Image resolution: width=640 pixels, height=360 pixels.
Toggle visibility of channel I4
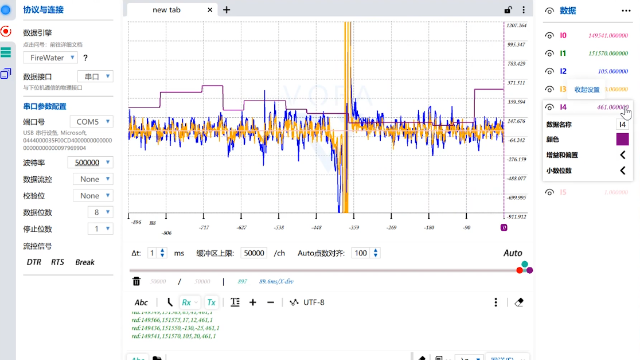point(549,107)
